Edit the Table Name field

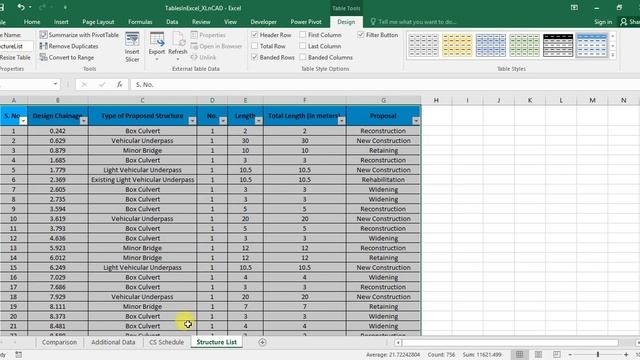coord(16,46)
